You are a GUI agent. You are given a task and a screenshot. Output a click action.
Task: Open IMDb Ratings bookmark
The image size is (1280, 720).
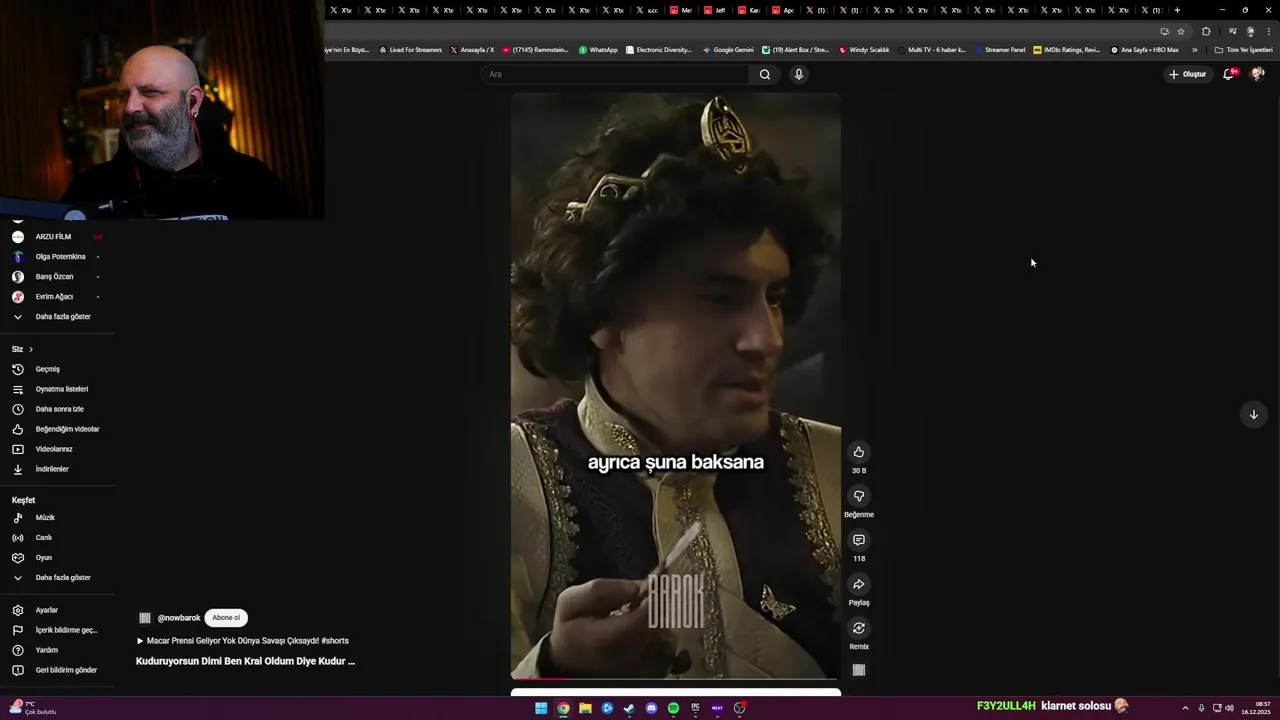tap(1067, 50)
